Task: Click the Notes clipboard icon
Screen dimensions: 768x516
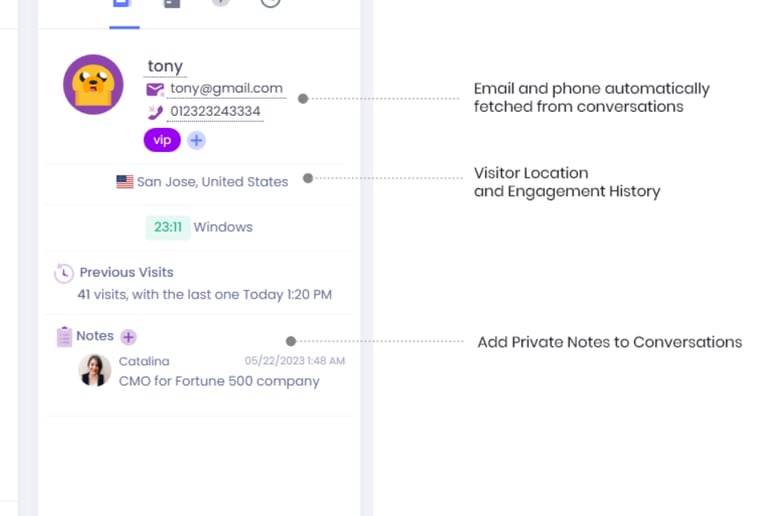Action: pos(64,336)
